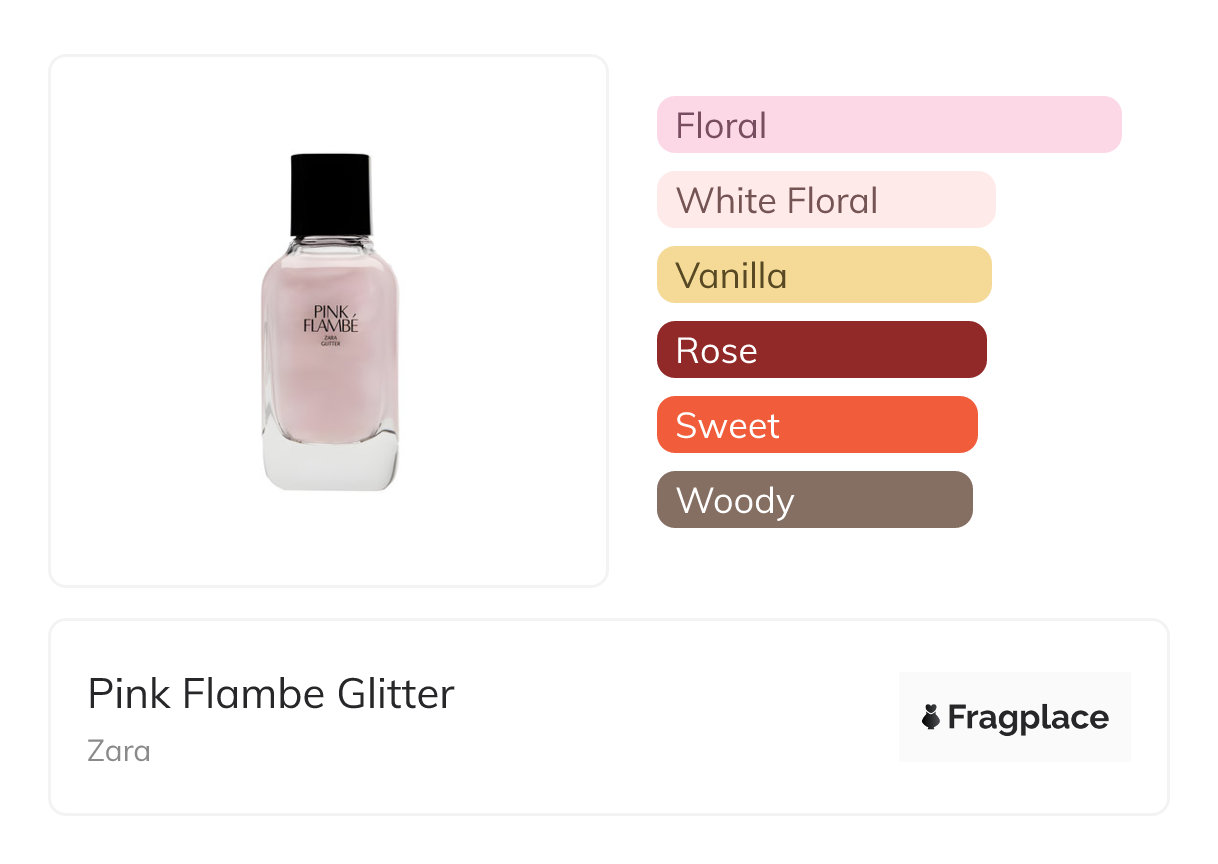
Task: Click the black cap of the bottle
Action: 330,194
